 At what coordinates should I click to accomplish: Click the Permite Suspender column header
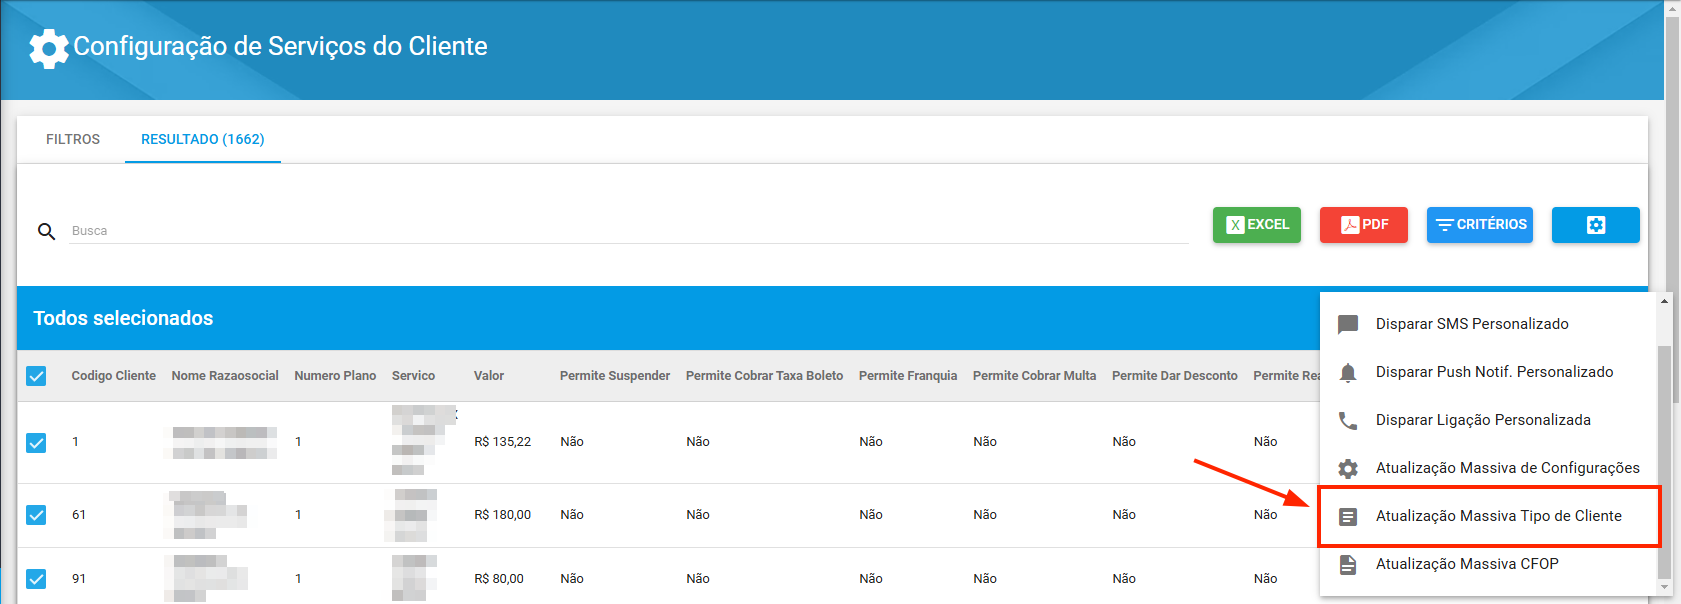[x=615, y=376]
